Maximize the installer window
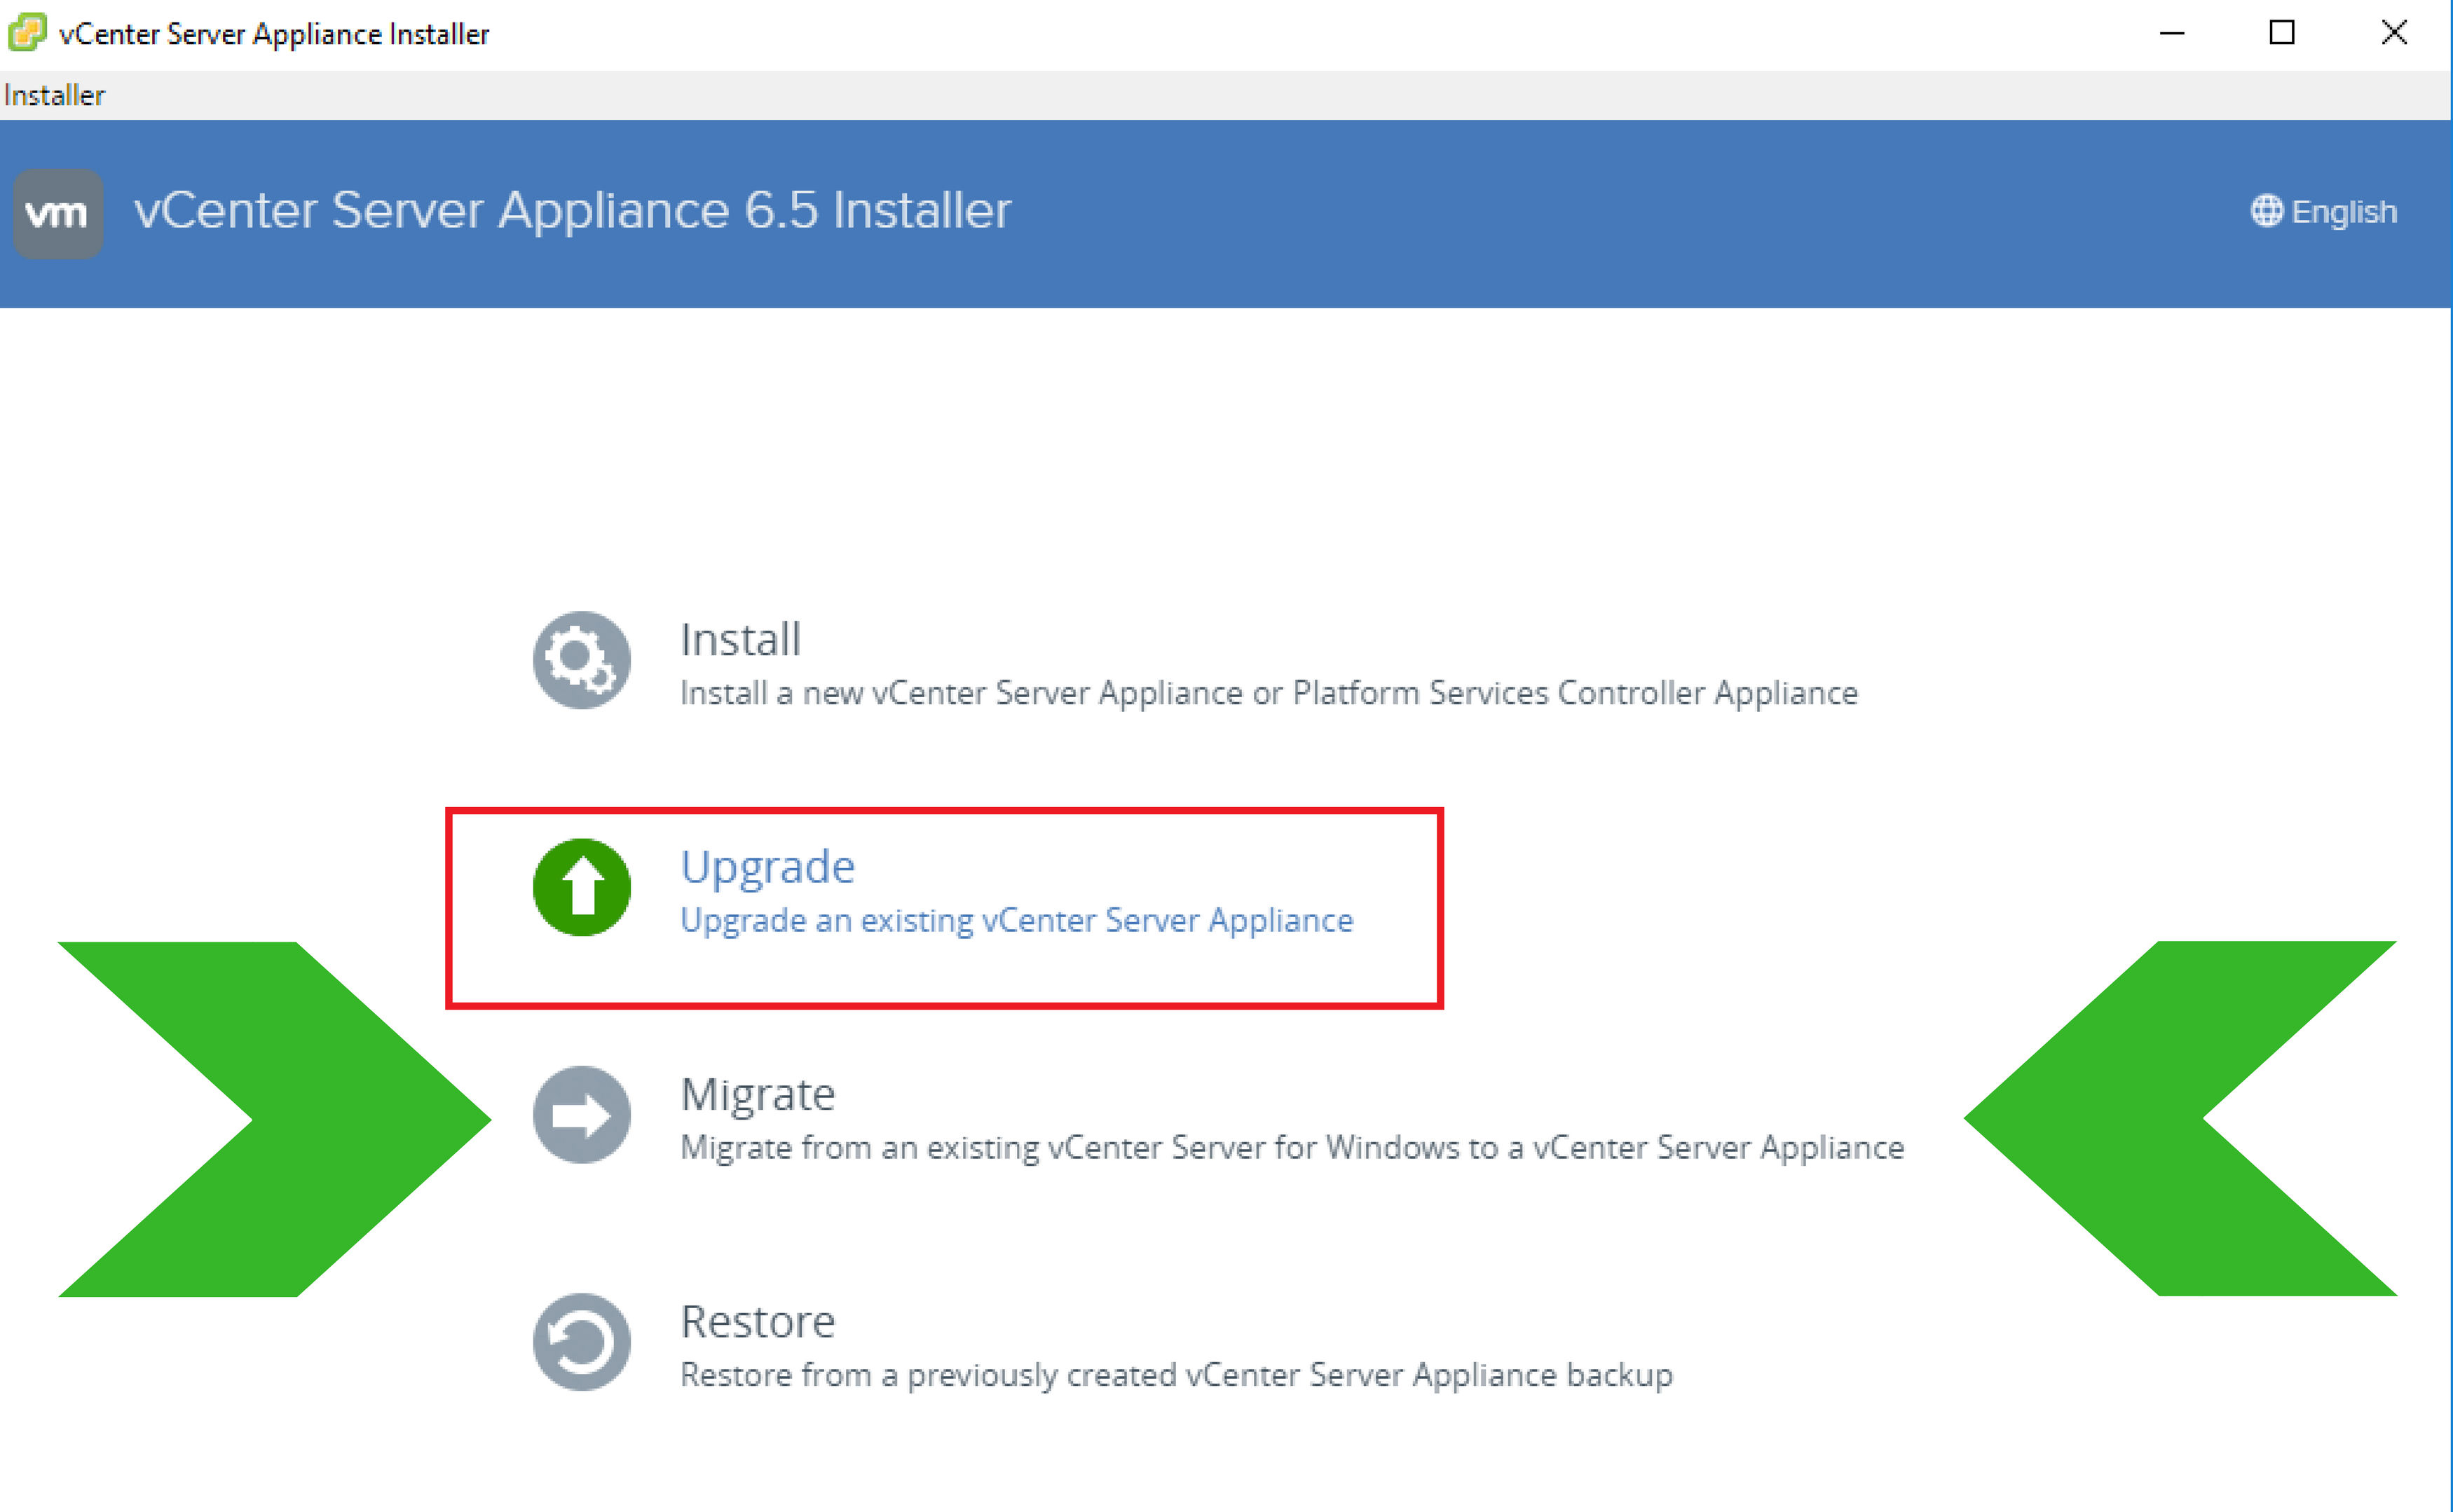The image size is (2453, 1512). click(x=2281, y=33)
